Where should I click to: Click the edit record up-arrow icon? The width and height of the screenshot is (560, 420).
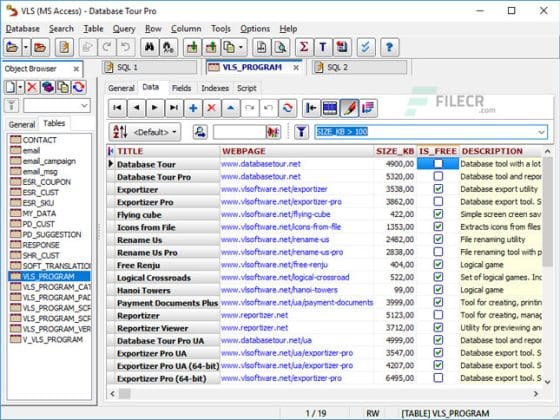point(231,108)
